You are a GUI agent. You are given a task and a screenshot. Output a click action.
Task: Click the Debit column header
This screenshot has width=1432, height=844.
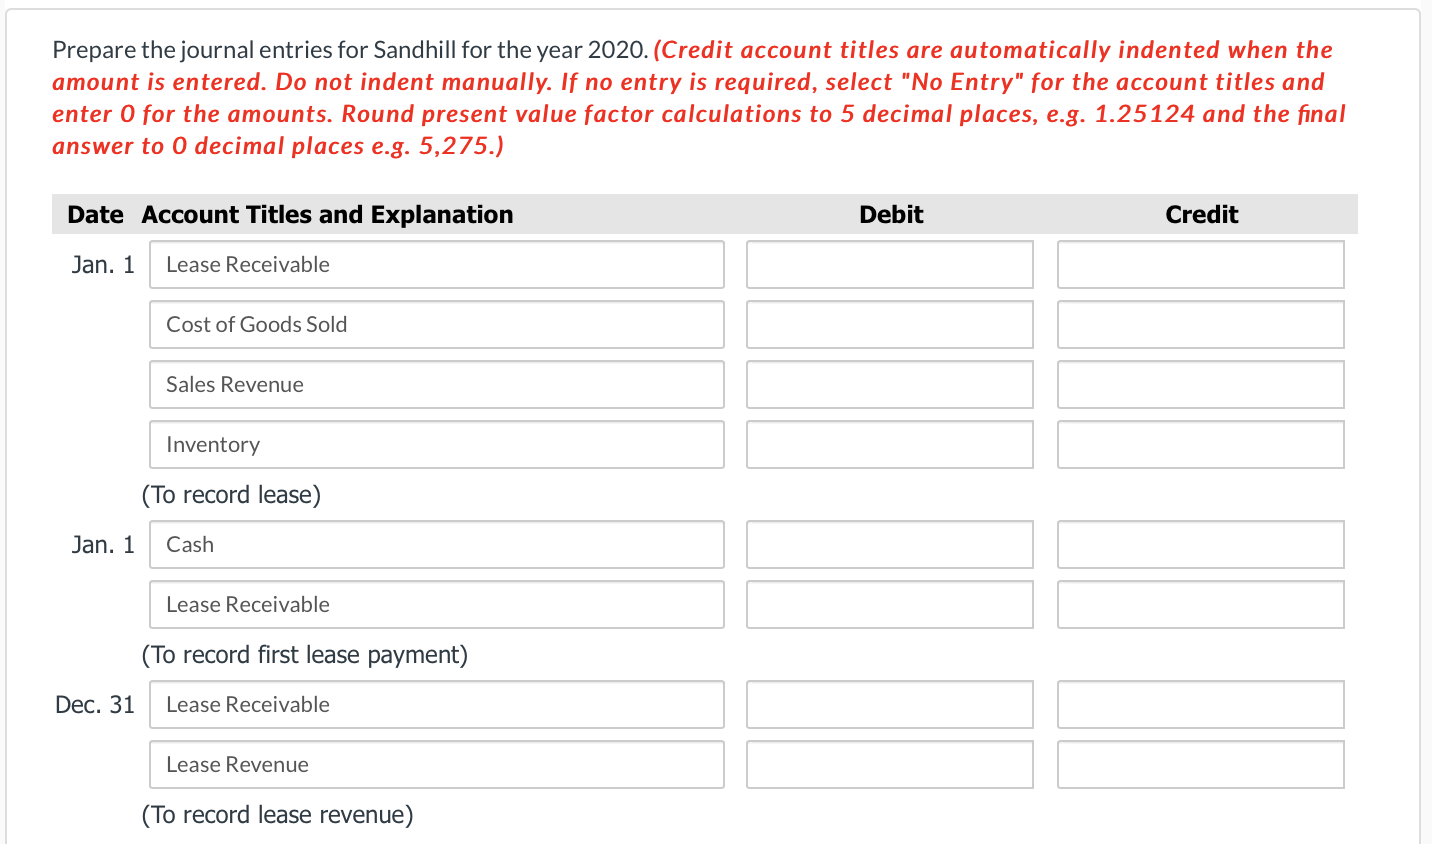click(x=890, y=214)
